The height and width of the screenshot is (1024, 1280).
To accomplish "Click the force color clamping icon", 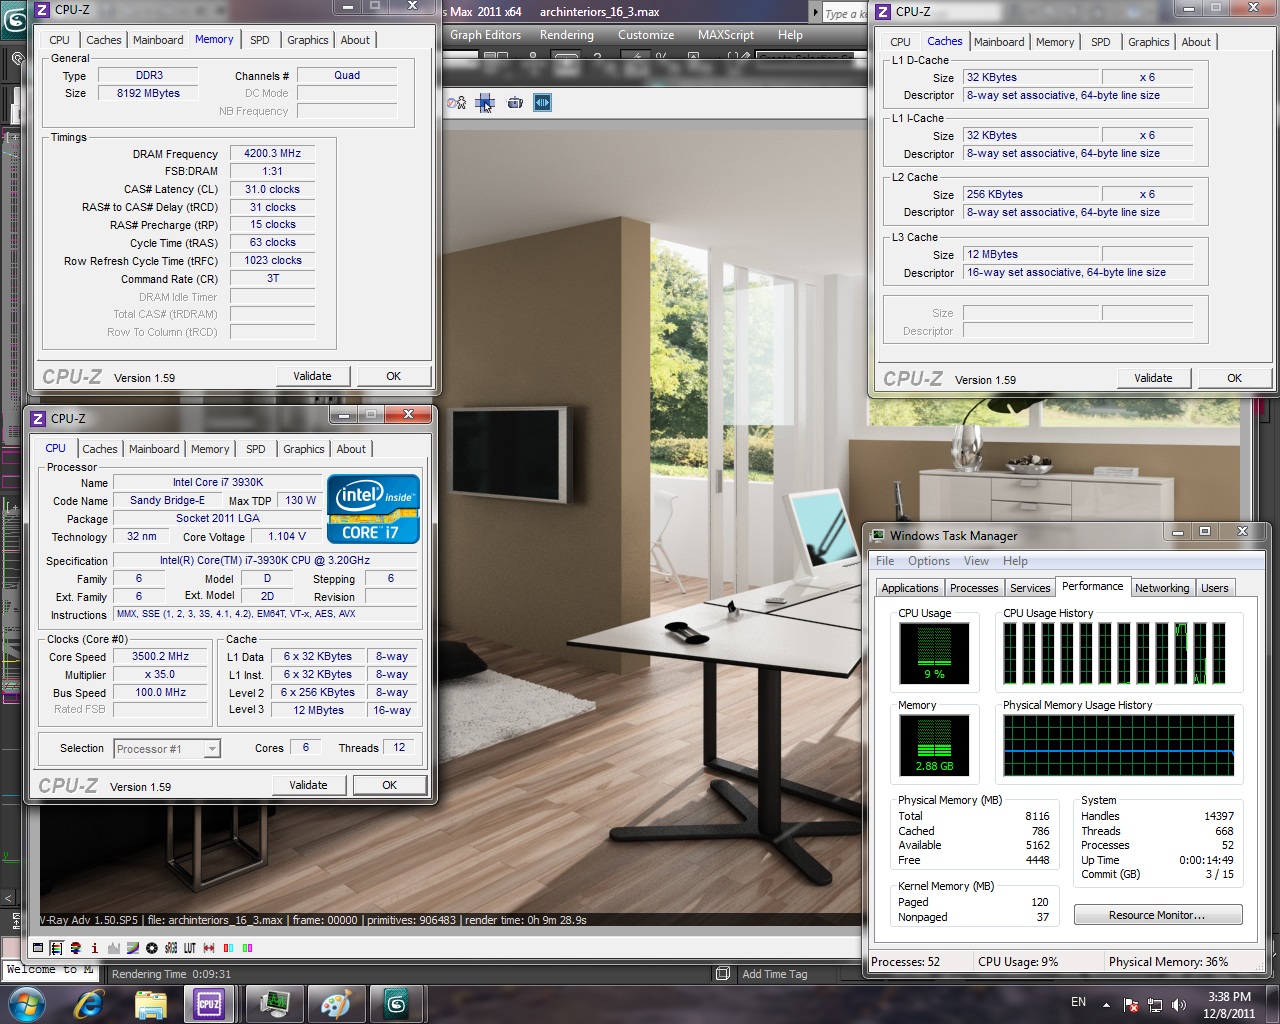I will point(75,948).
